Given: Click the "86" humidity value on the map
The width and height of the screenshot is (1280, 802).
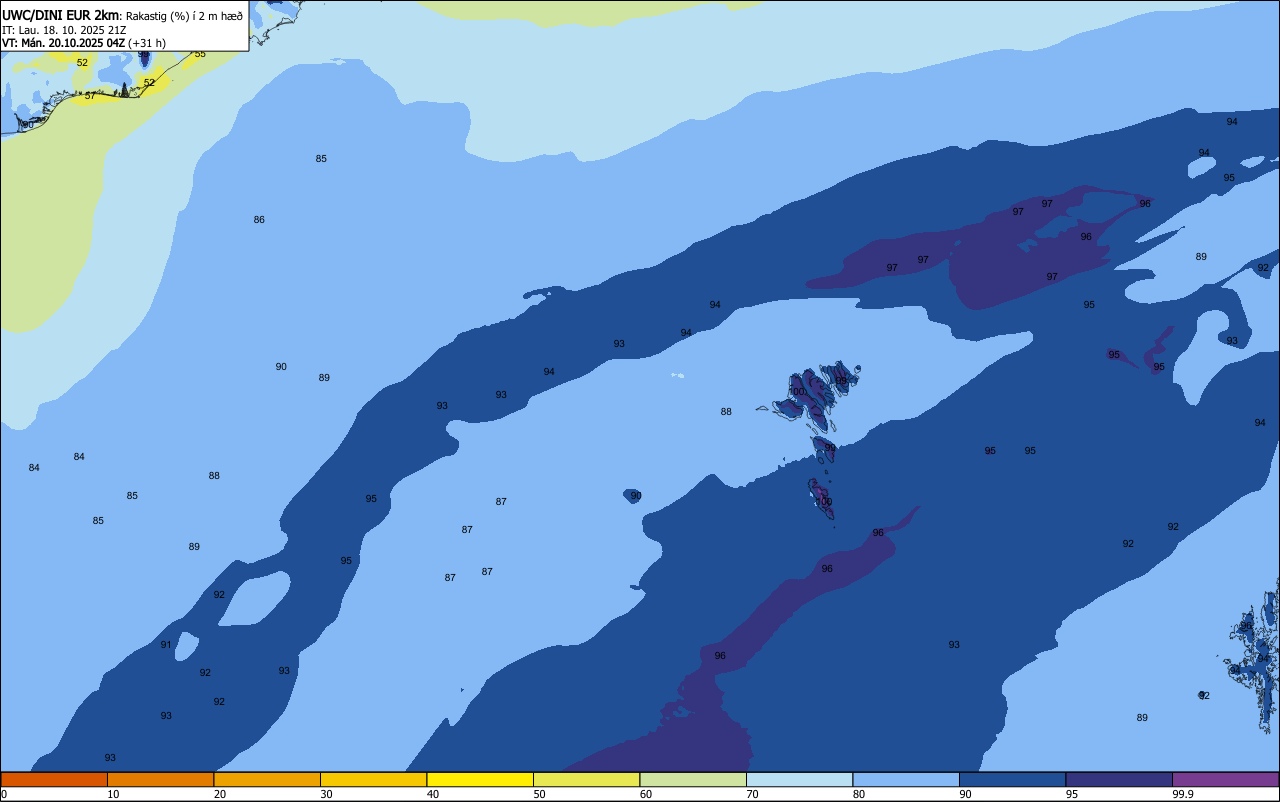Looking at the screenshot, I should click(259, 219).
